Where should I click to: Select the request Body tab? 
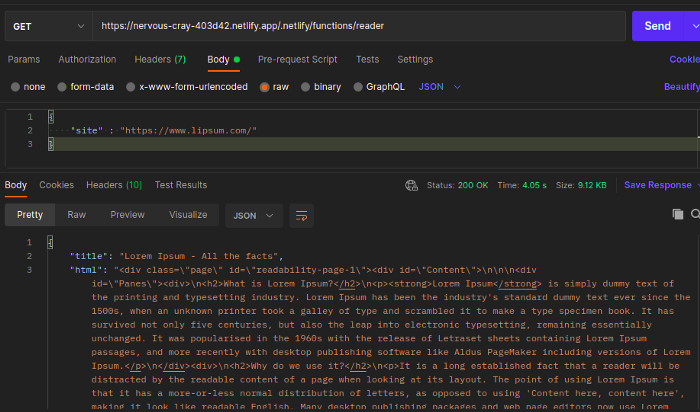(223, 59)
